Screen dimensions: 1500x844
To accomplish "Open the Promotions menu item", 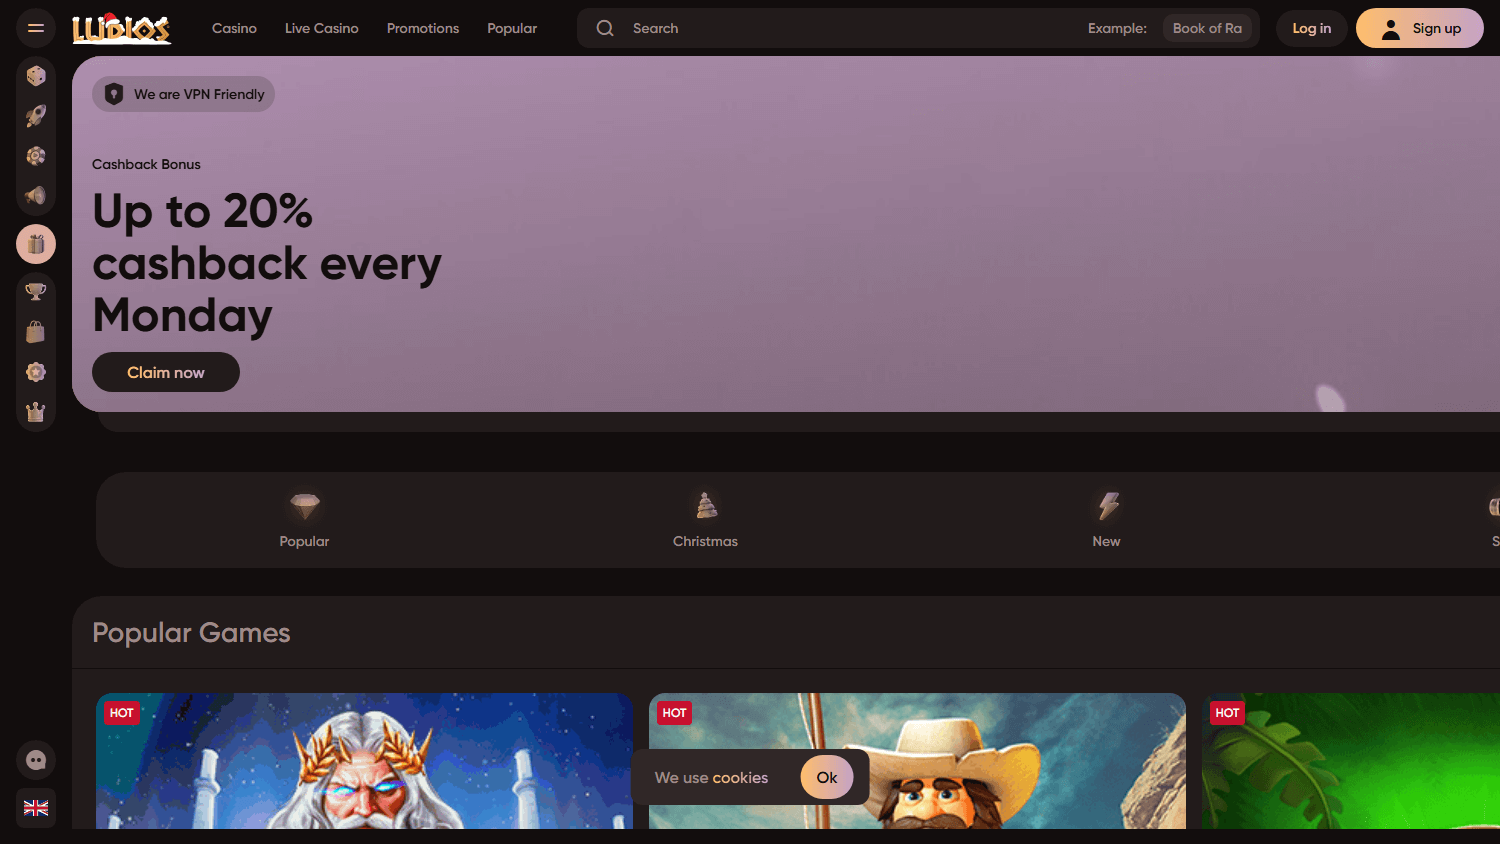I will [423, 28].
